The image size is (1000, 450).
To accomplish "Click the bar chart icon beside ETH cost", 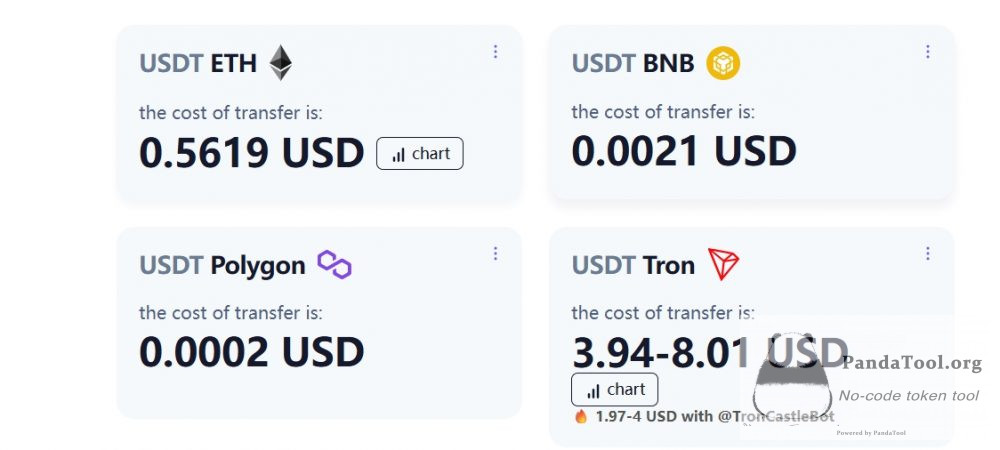I will 399,155.
